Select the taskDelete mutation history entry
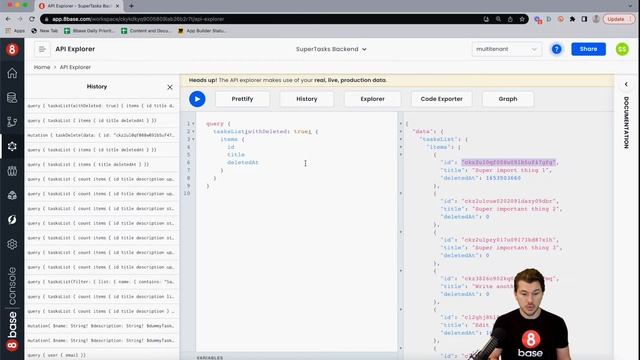Screen dimensions: 640x360 (x=102, y=135)
